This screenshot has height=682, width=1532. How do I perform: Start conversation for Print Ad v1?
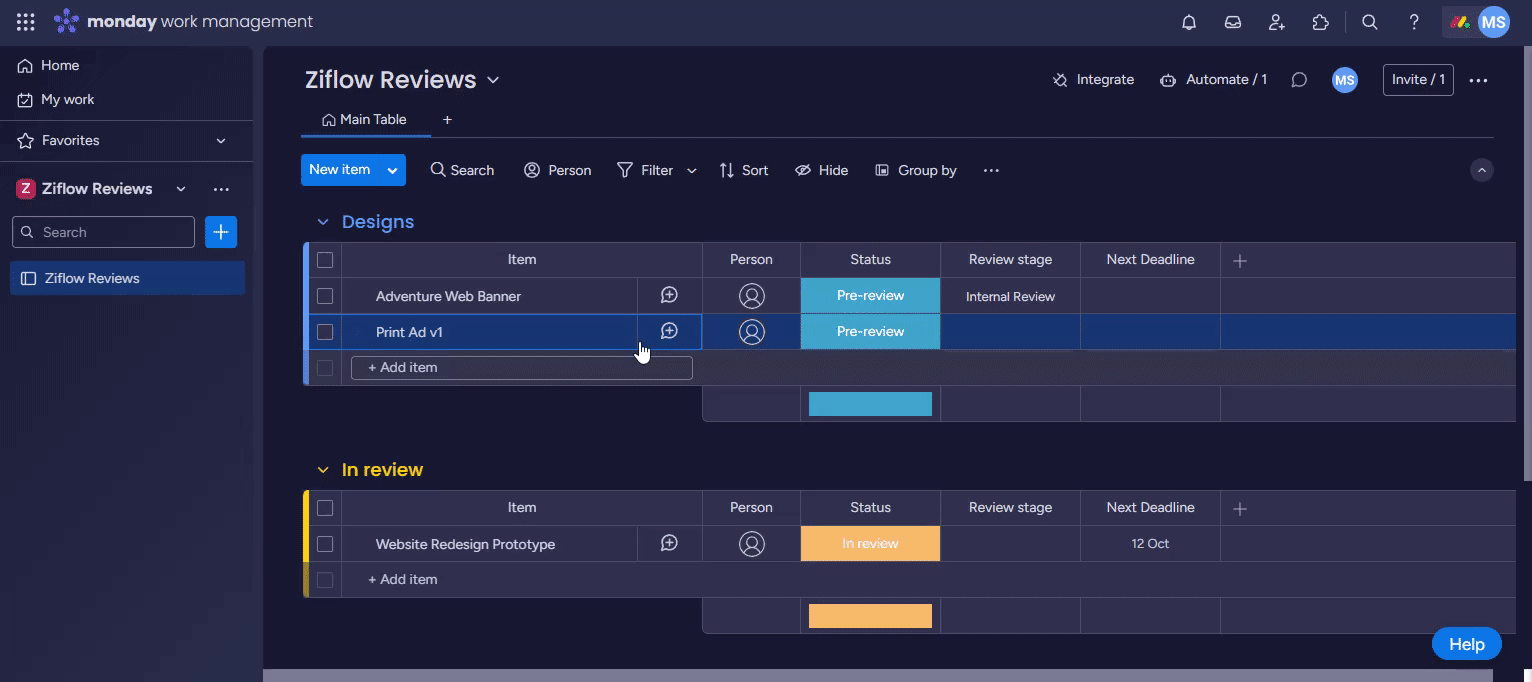pyautogui.click(x=669, y=332)
